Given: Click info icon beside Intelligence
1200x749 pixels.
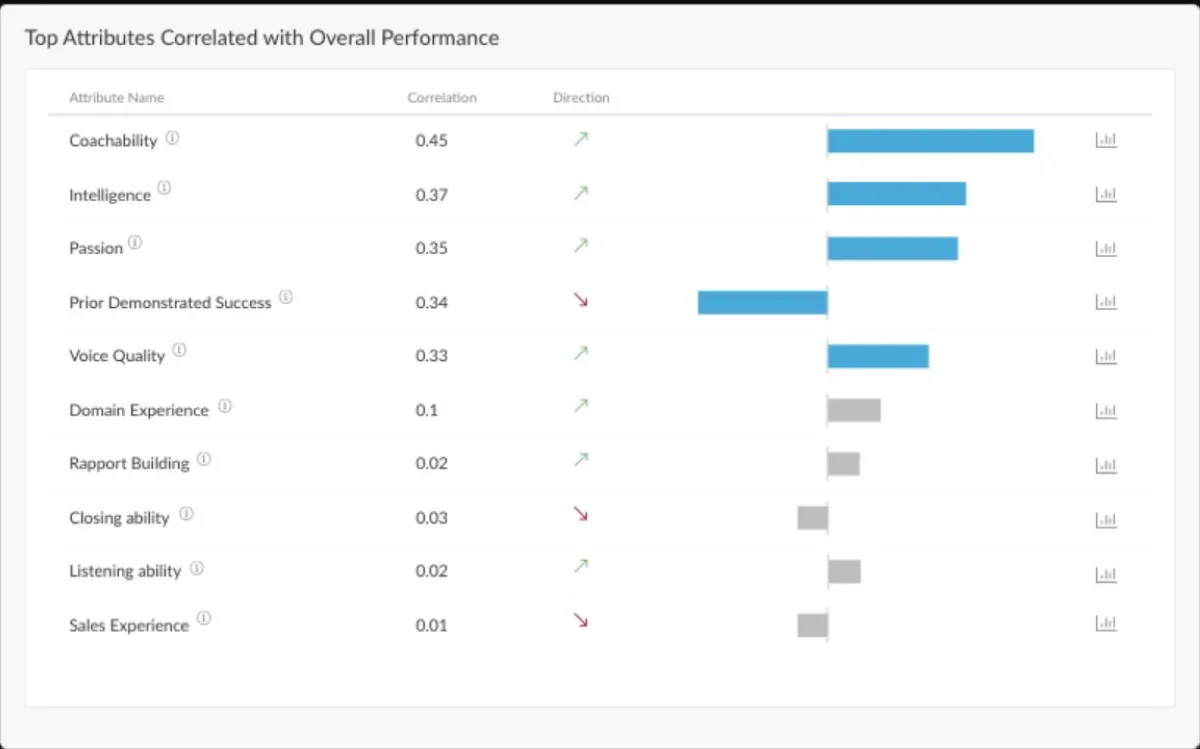Looking at the screenshot, I should (165, 187).
